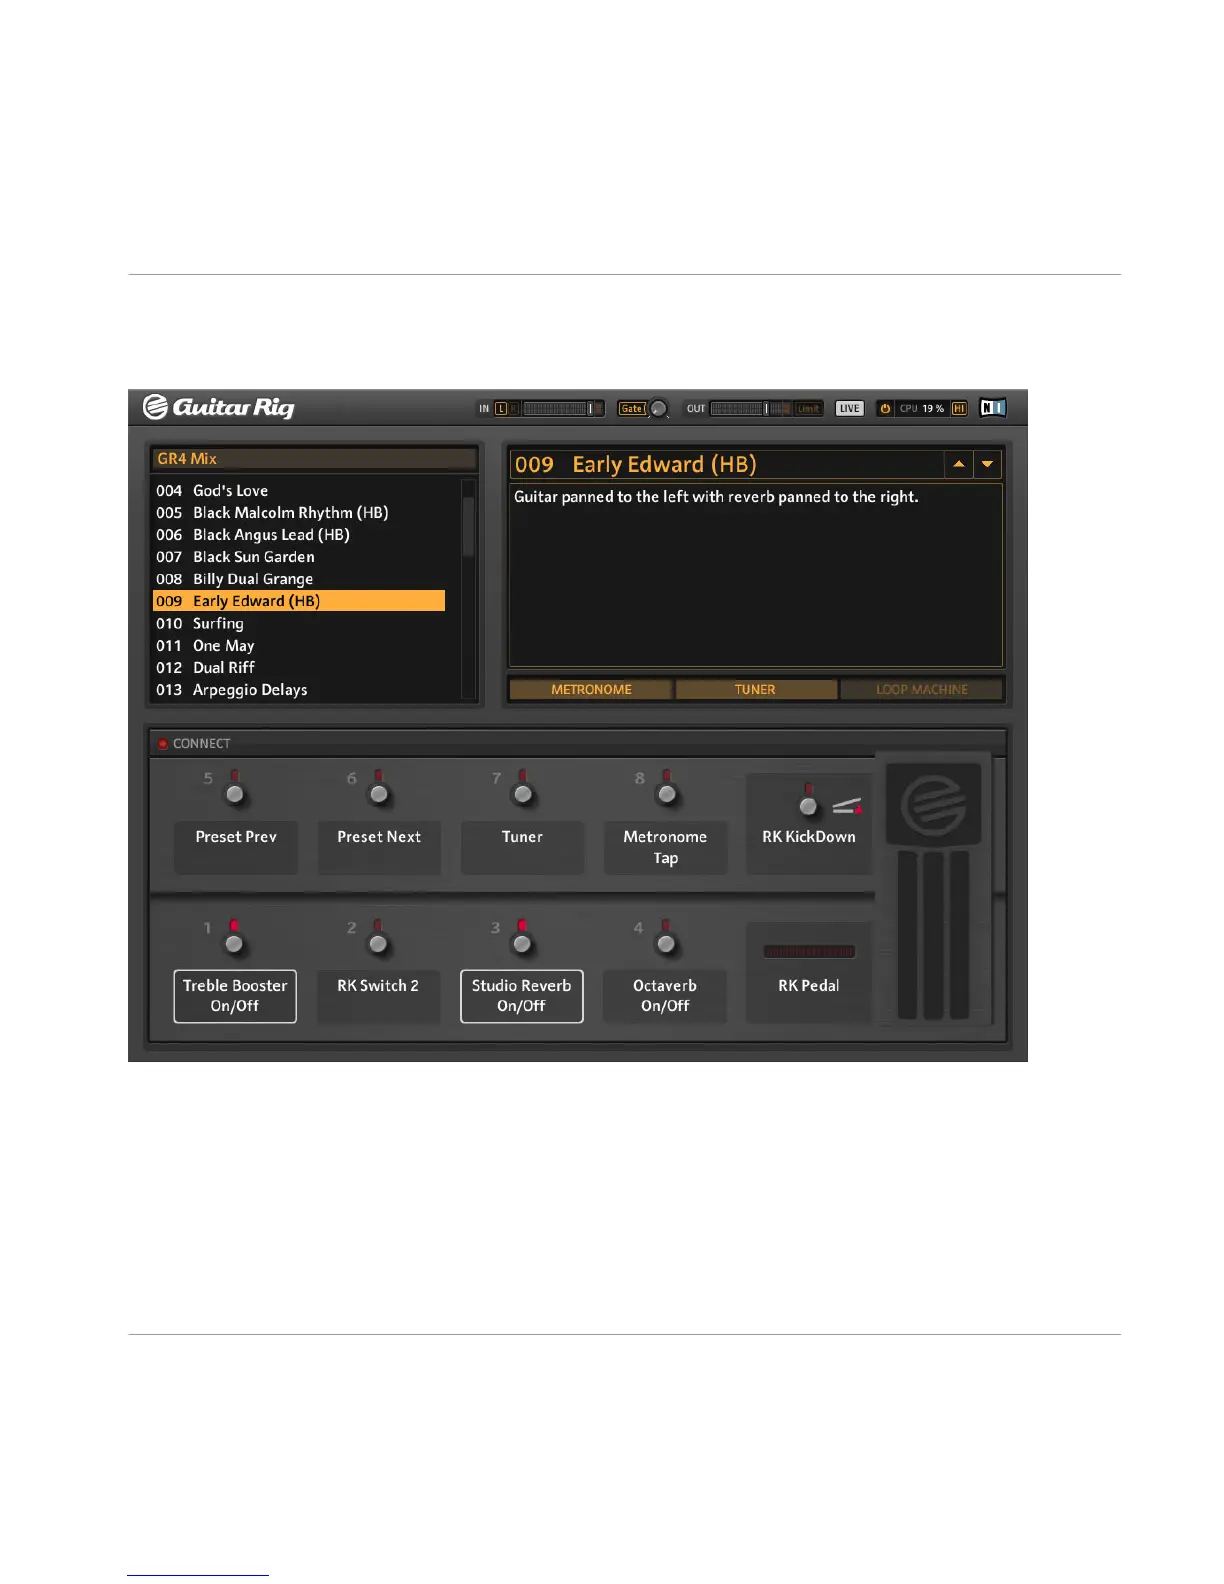1224x1584 pixels.
Task: Select preset 011 One May
Action: [x=299, y=646]
